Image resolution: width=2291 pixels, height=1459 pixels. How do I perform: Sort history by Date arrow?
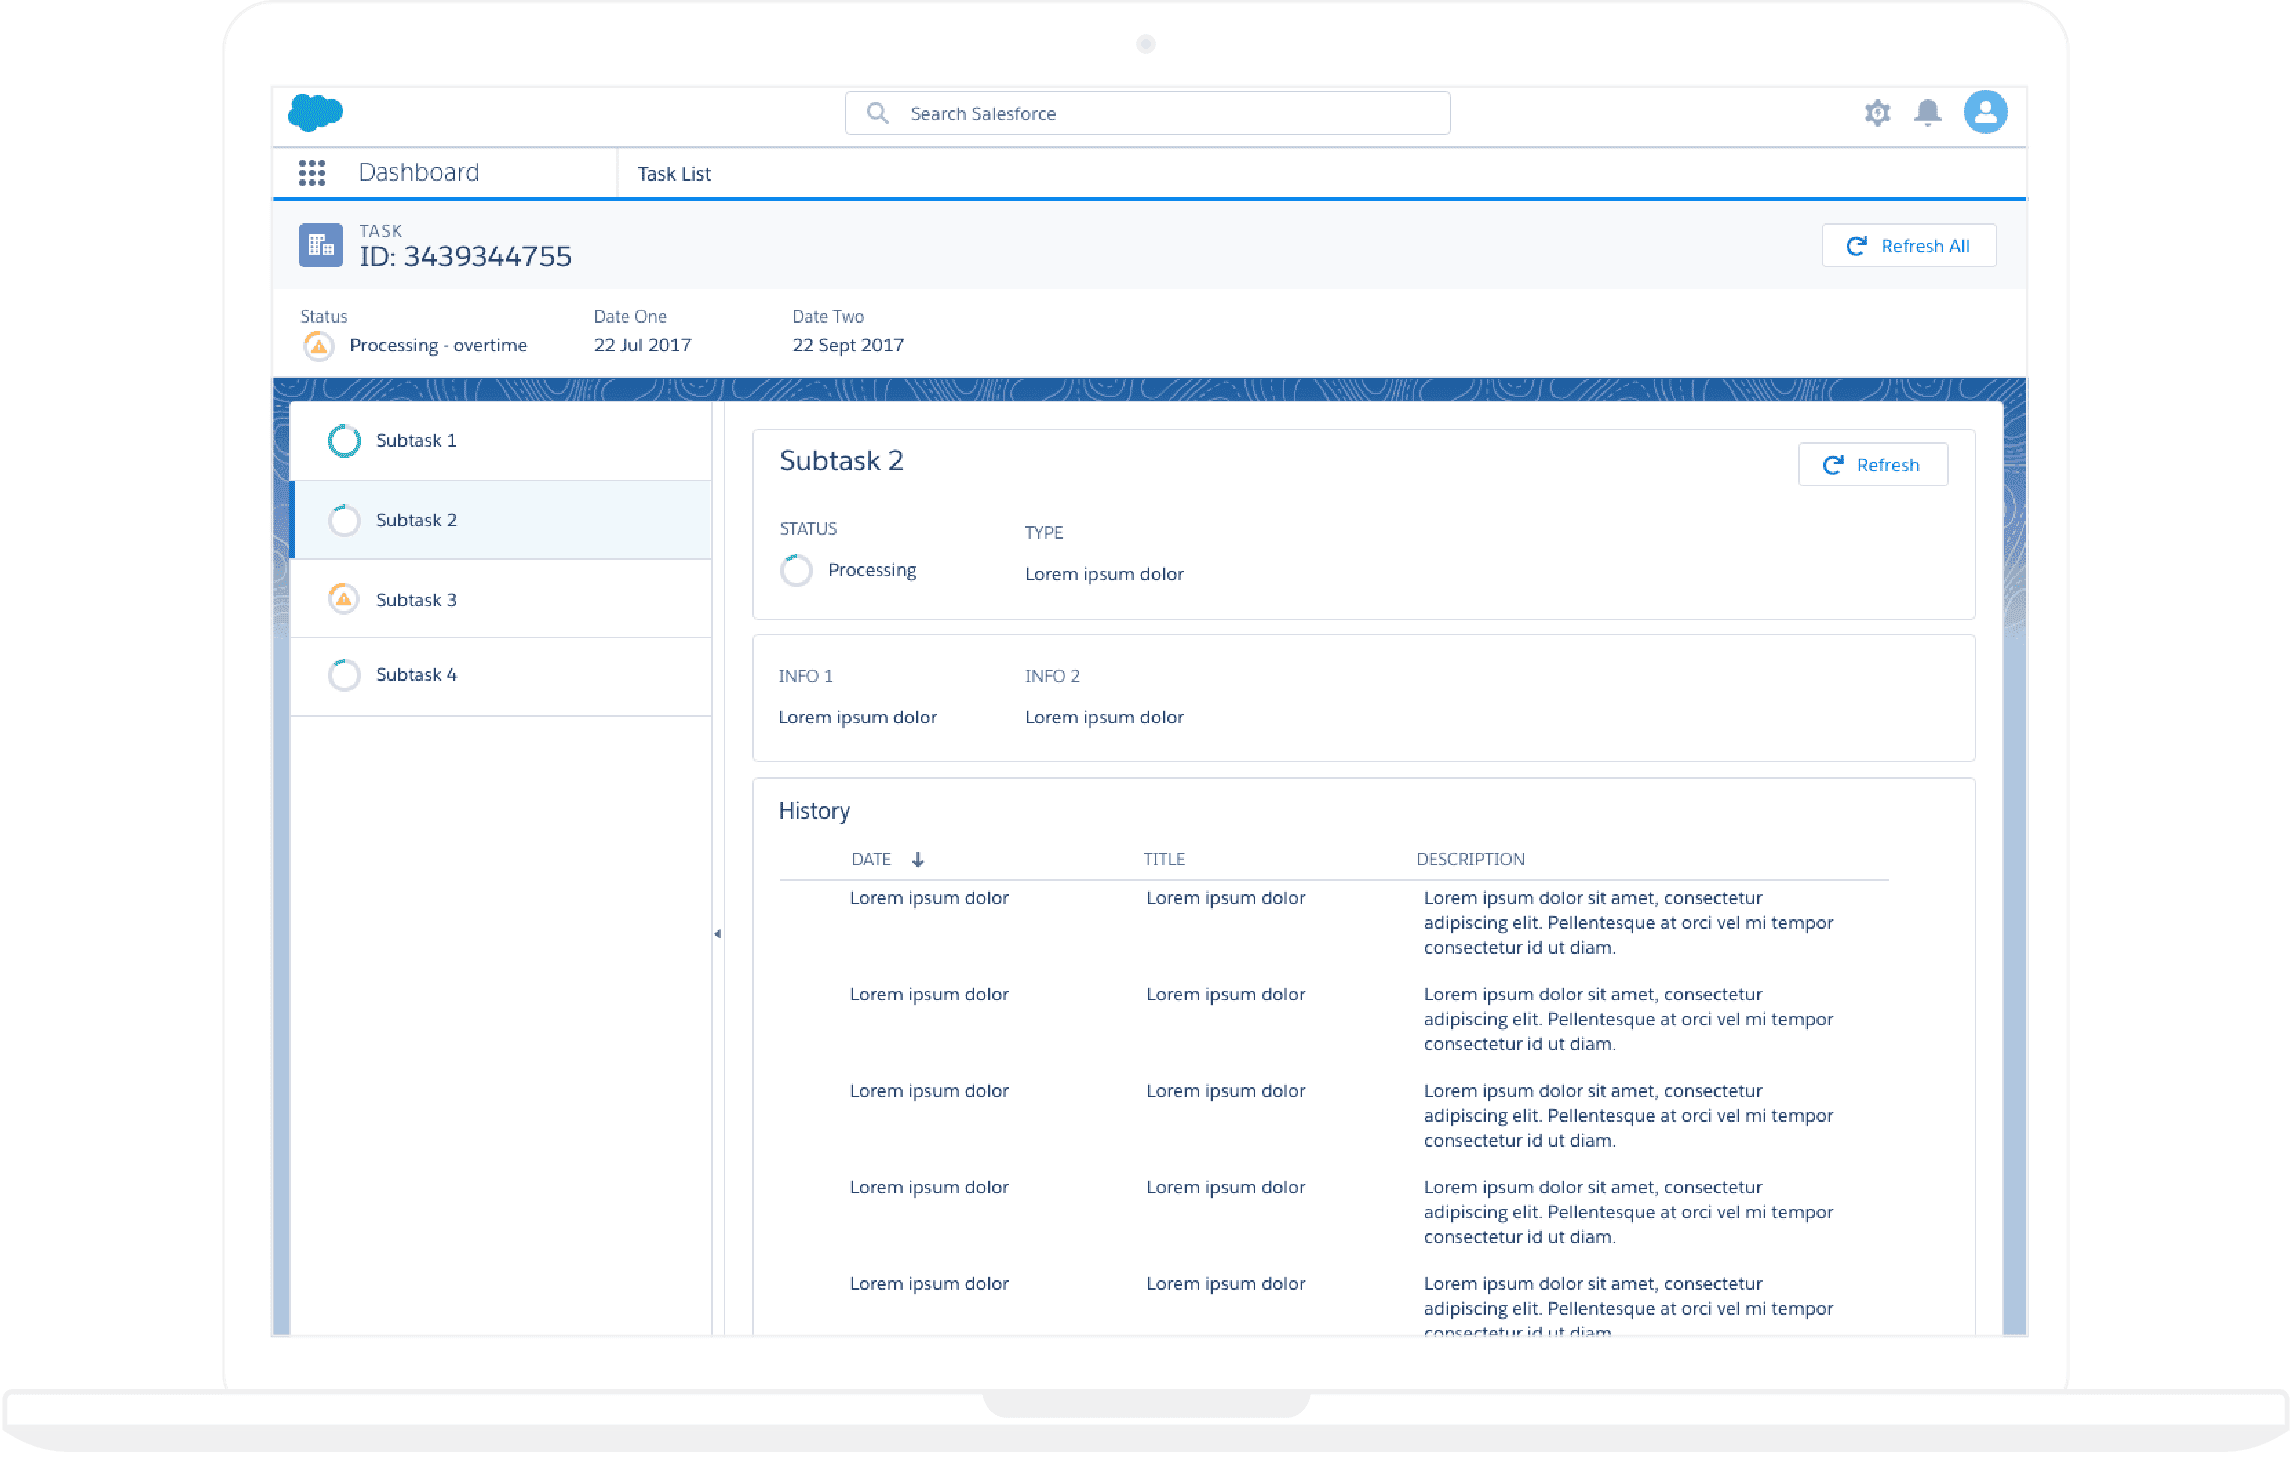tap(917, 860)
